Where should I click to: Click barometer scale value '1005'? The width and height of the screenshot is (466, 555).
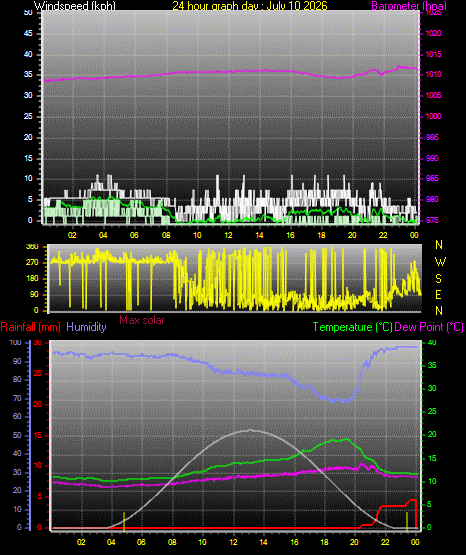click(433, 95)
